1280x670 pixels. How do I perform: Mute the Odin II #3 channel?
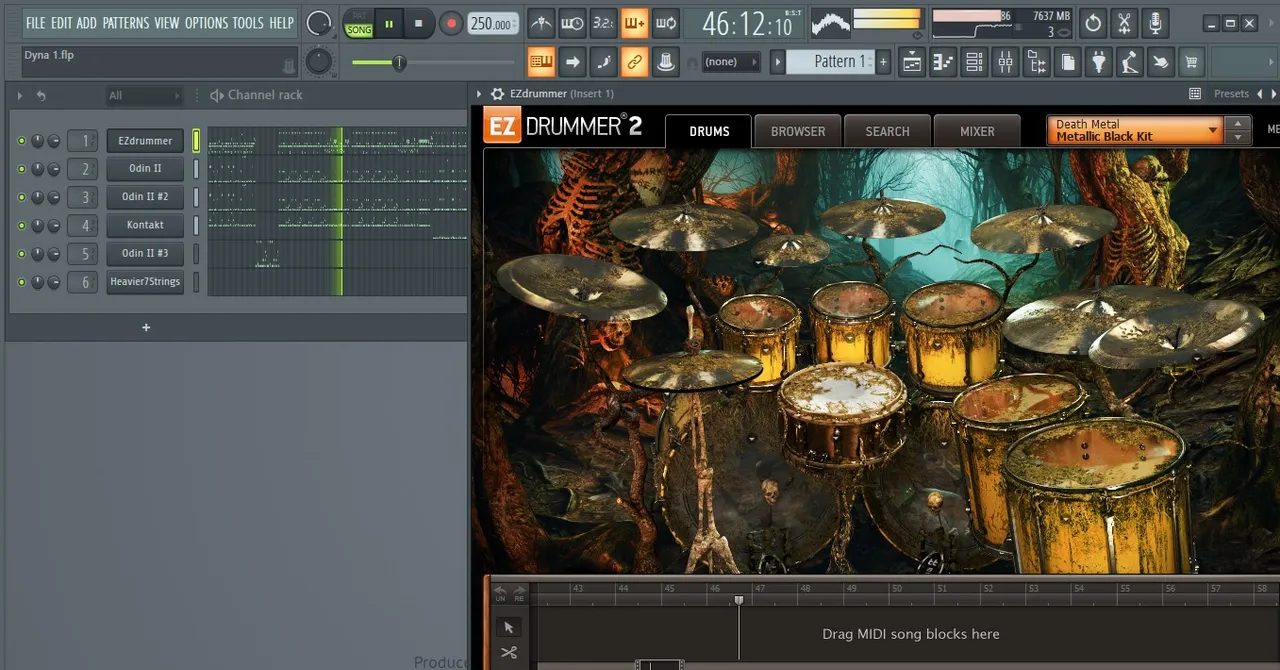pos(21,254)
